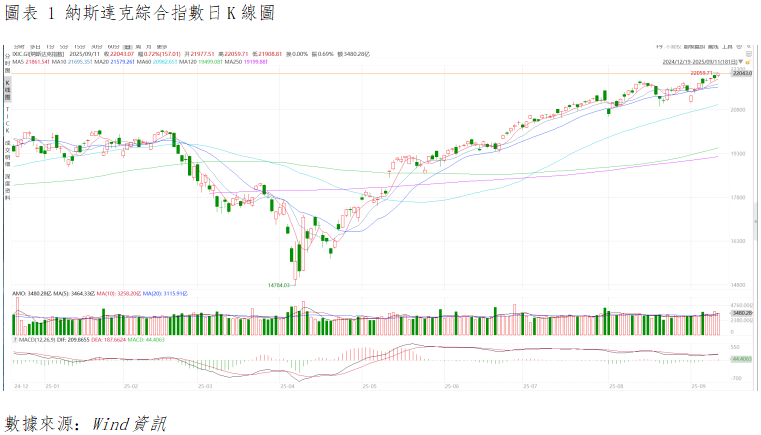Click the data source text Wind資訊

129,424
